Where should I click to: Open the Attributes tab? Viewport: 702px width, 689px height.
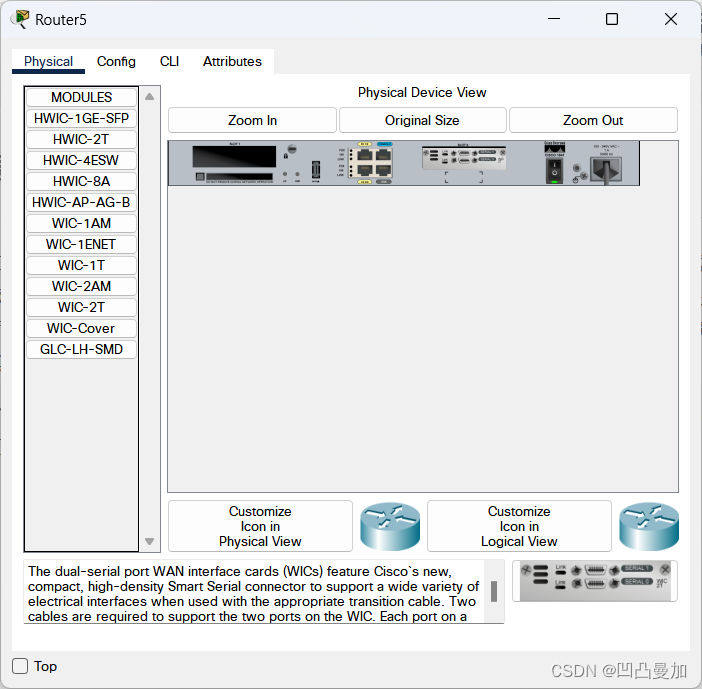pyautogui.click(x=232, y=61)
